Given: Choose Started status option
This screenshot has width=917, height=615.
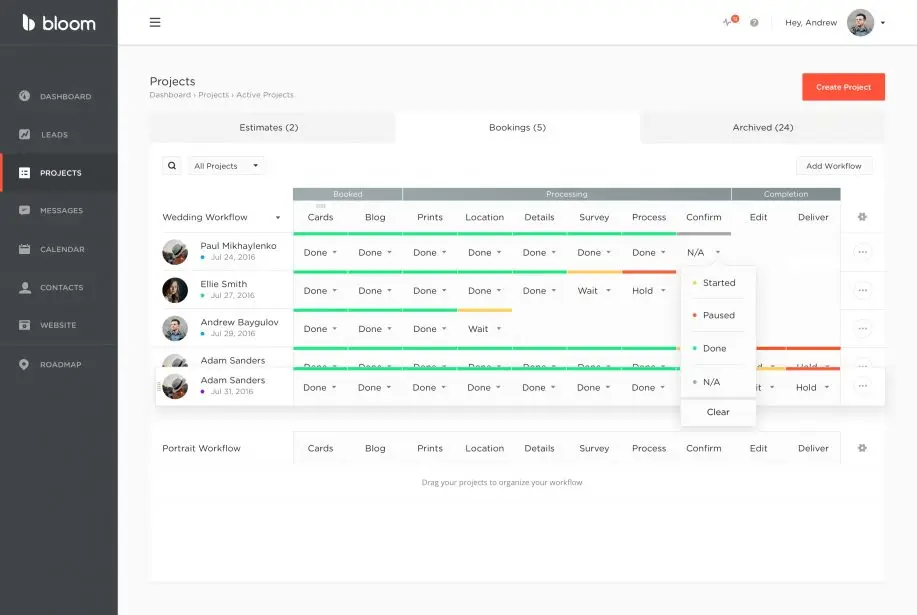Looking at the screenshot, I should [718, 283].
